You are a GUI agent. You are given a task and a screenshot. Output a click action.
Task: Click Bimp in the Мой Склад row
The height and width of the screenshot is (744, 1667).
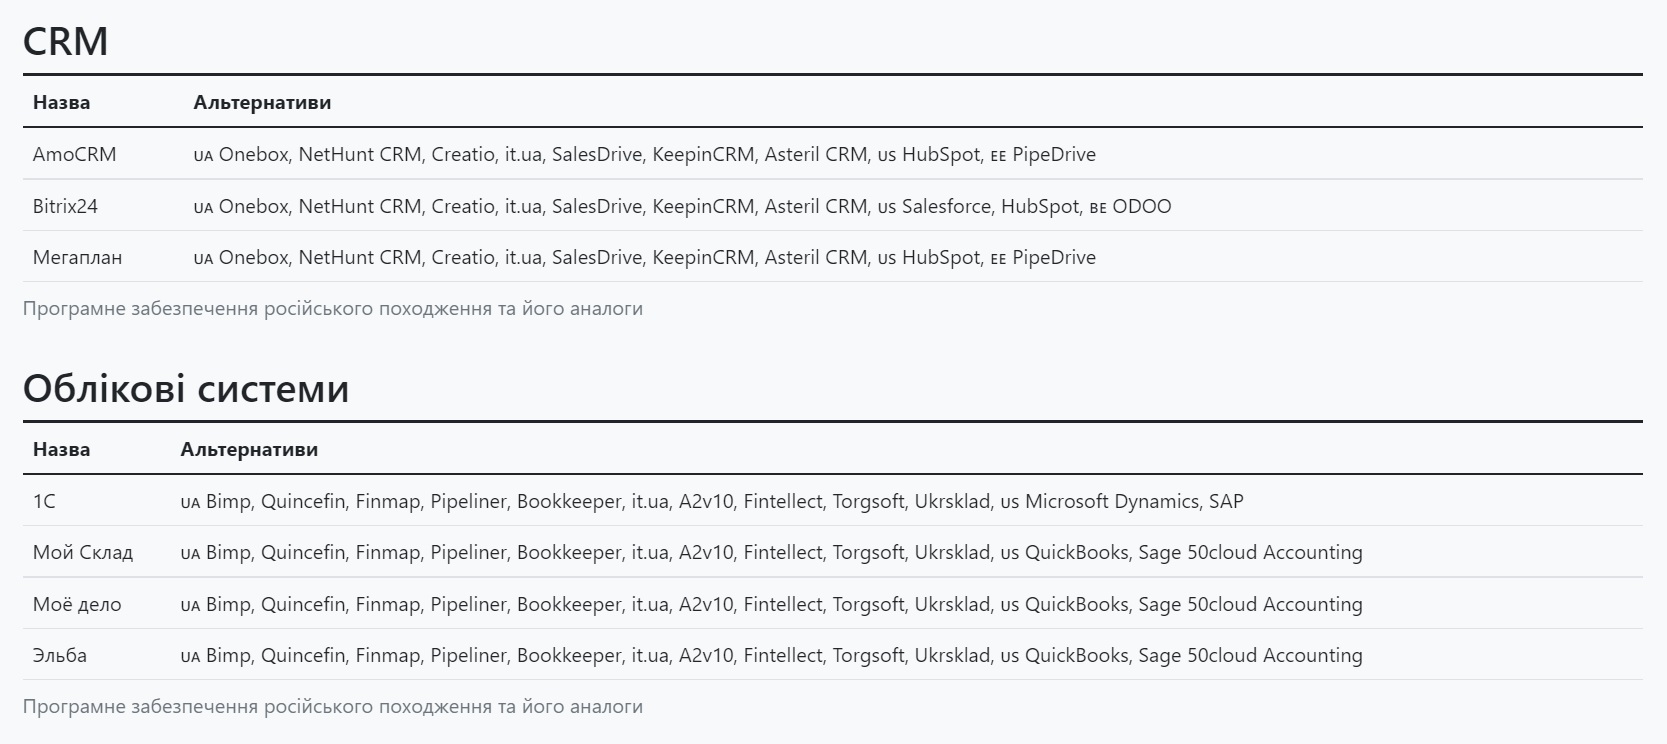tap(228, 552)
